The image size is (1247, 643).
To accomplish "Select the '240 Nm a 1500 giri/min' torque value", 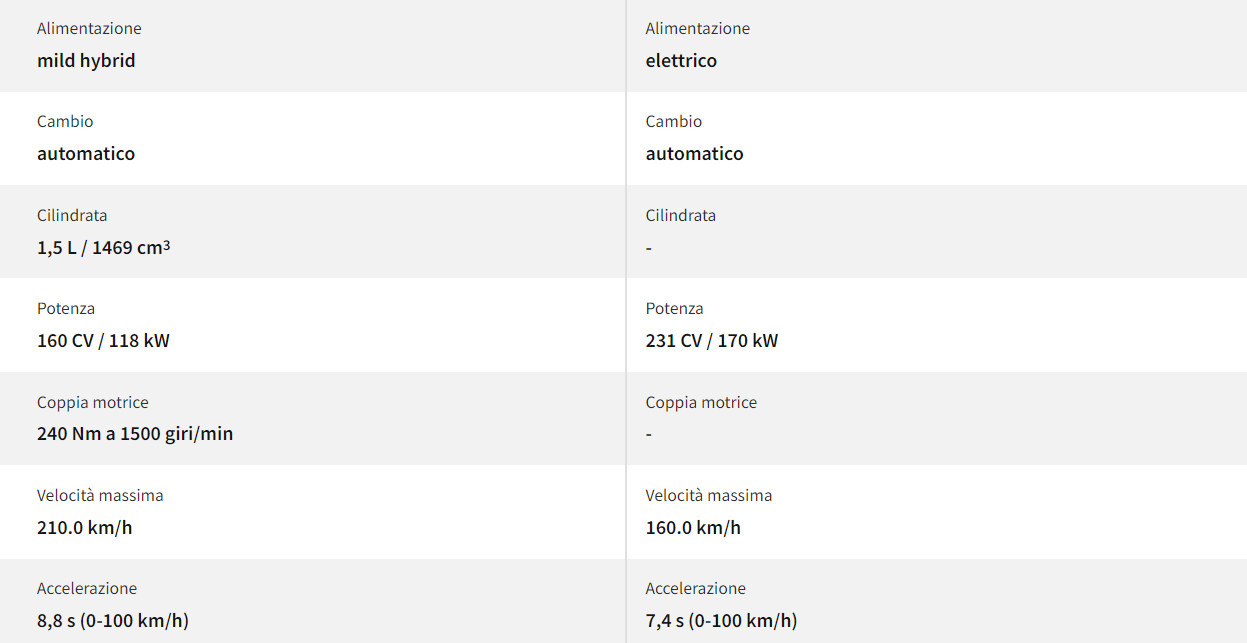I will pos(135,434).
